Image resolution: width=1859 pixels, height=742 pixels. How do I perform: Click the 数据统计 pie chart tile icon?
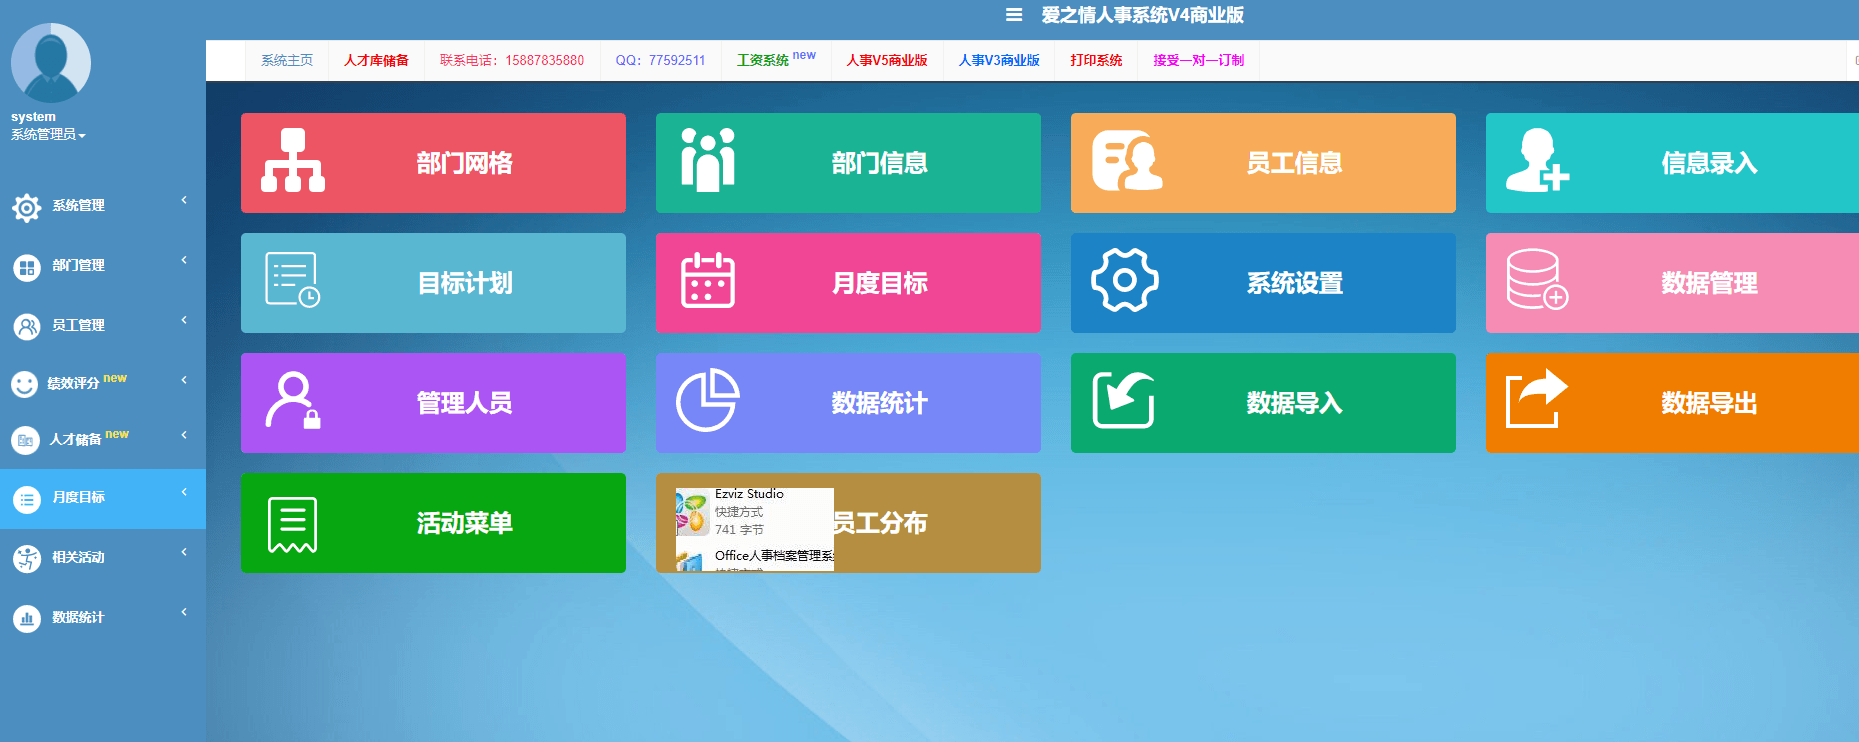708,400
